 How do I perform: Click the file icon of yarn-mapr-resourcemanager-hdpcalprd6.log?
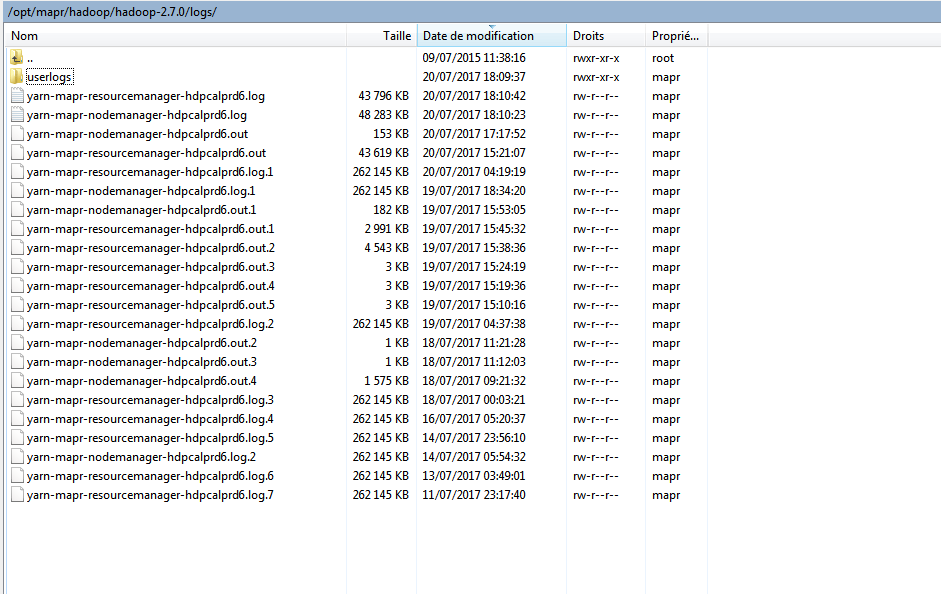17,96
